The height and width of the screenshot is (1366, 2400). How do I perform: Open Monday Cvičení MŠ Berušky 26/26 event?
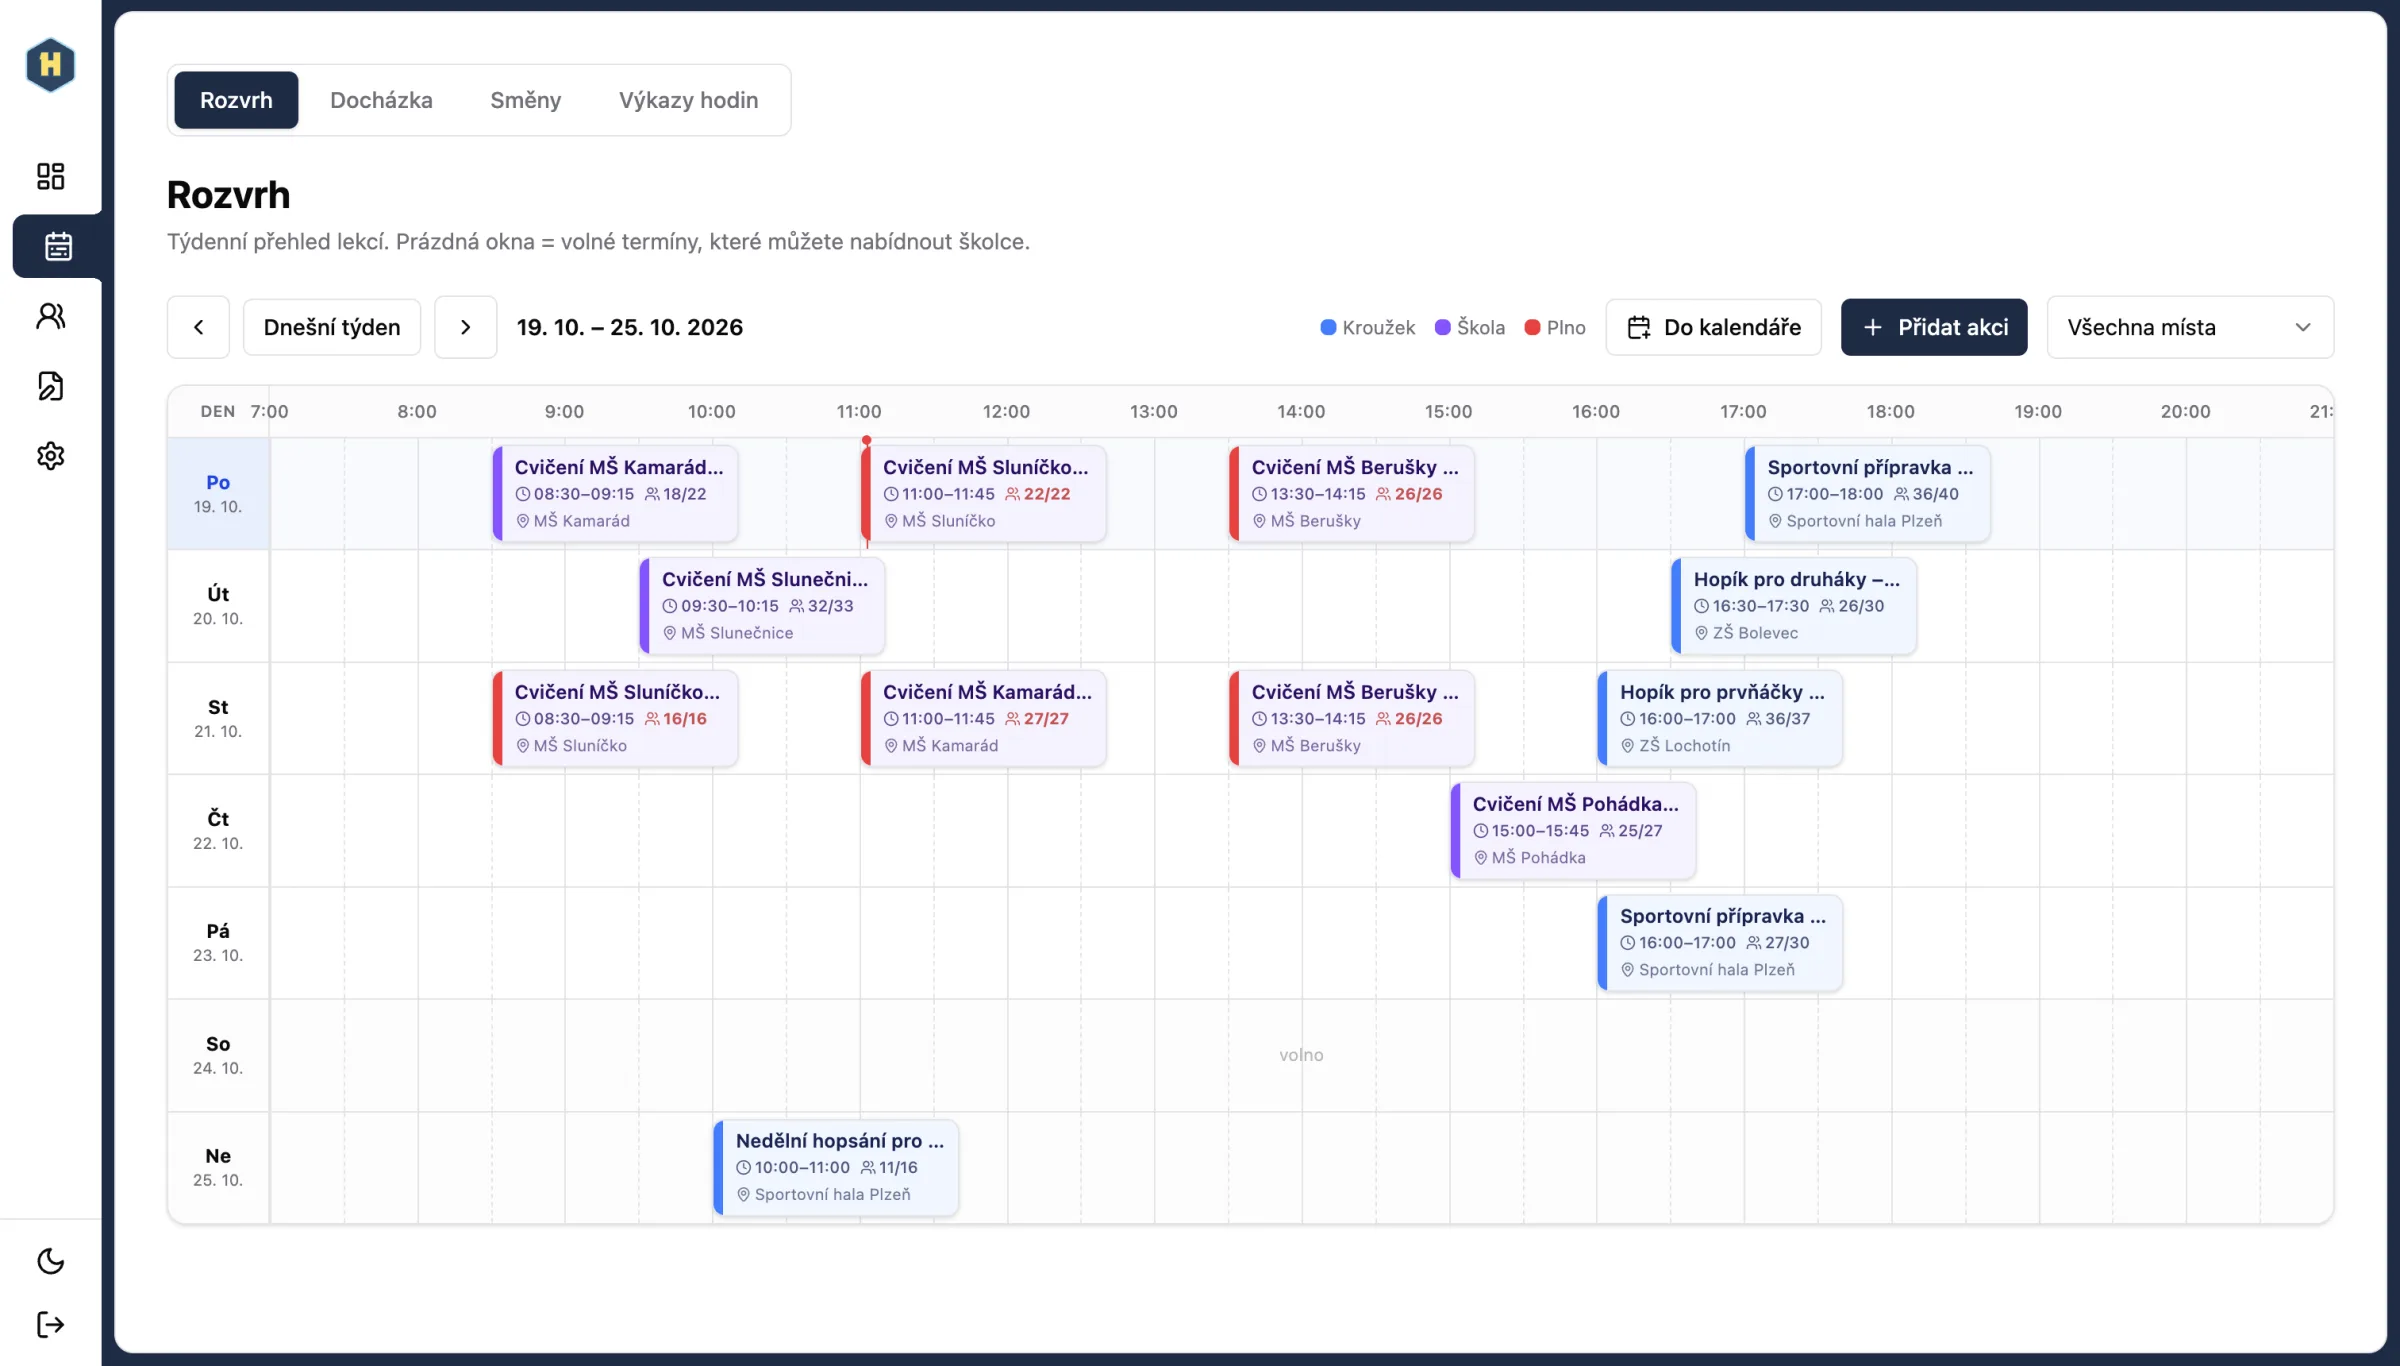click(1352, 494)
